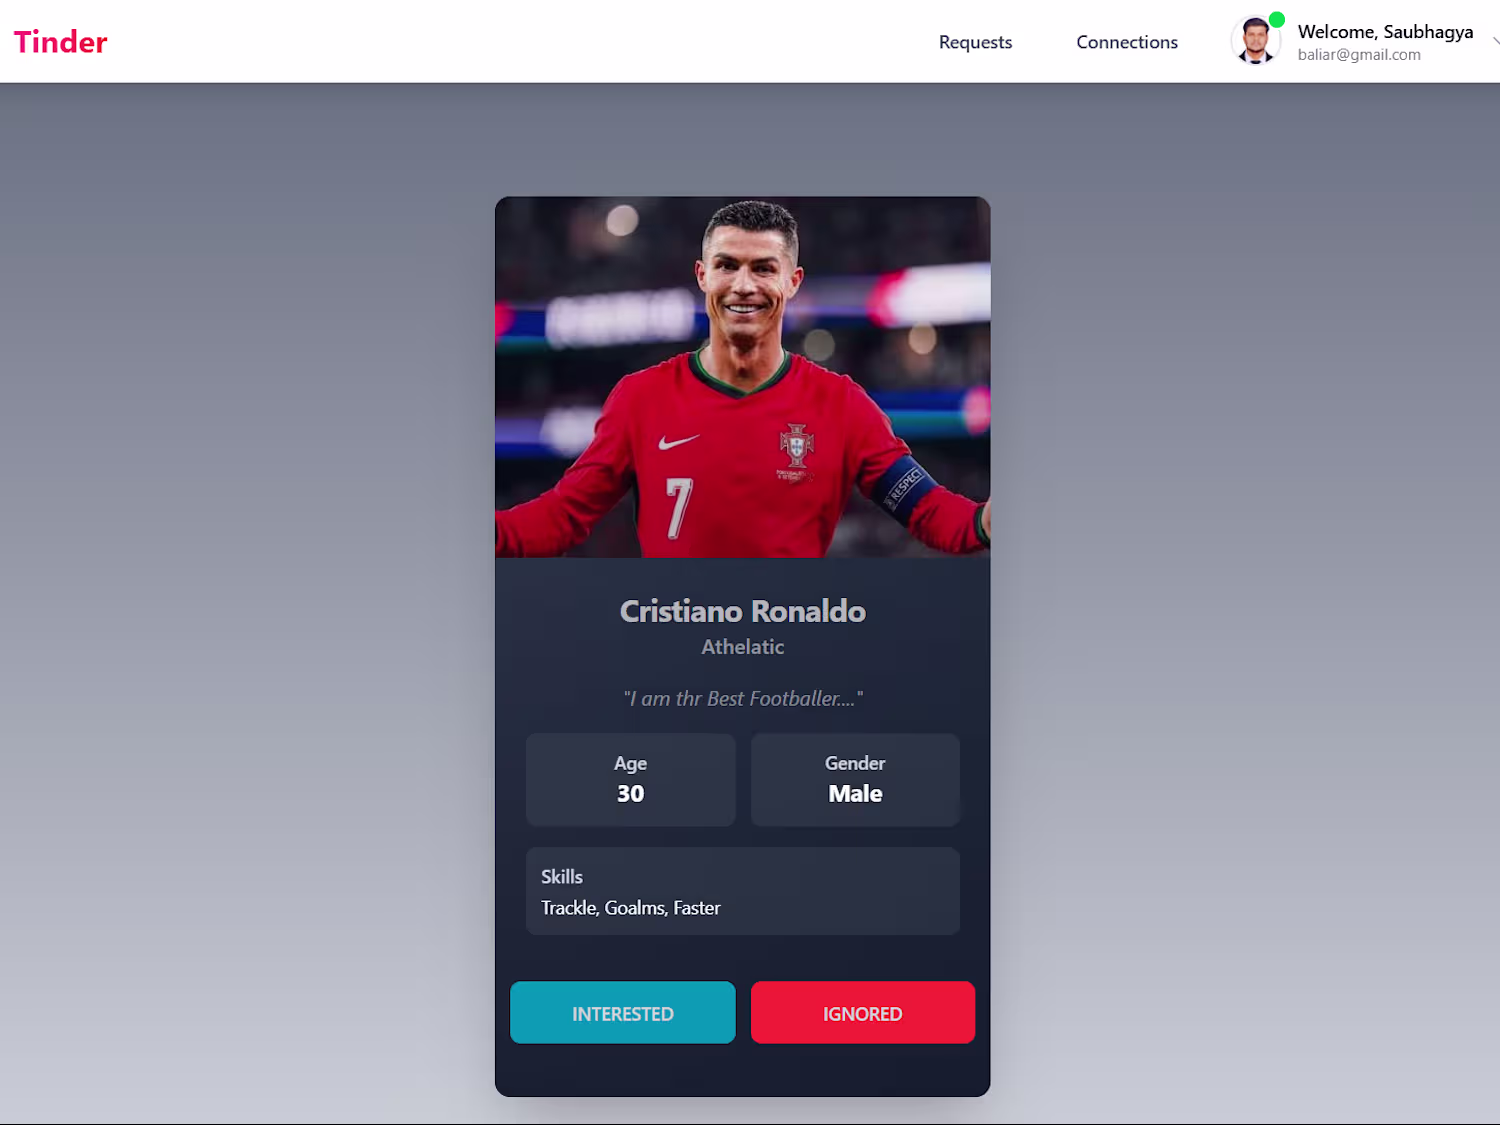Expand the user menu chevron
The image size is (1500, 1125).
click(x=1495, y=41)
